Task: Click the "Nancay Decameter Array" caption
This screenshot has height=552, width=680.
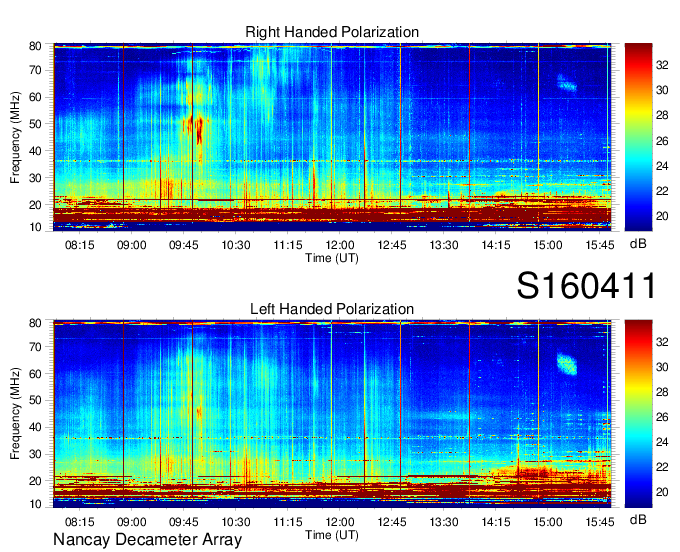Action: point(147,540)
